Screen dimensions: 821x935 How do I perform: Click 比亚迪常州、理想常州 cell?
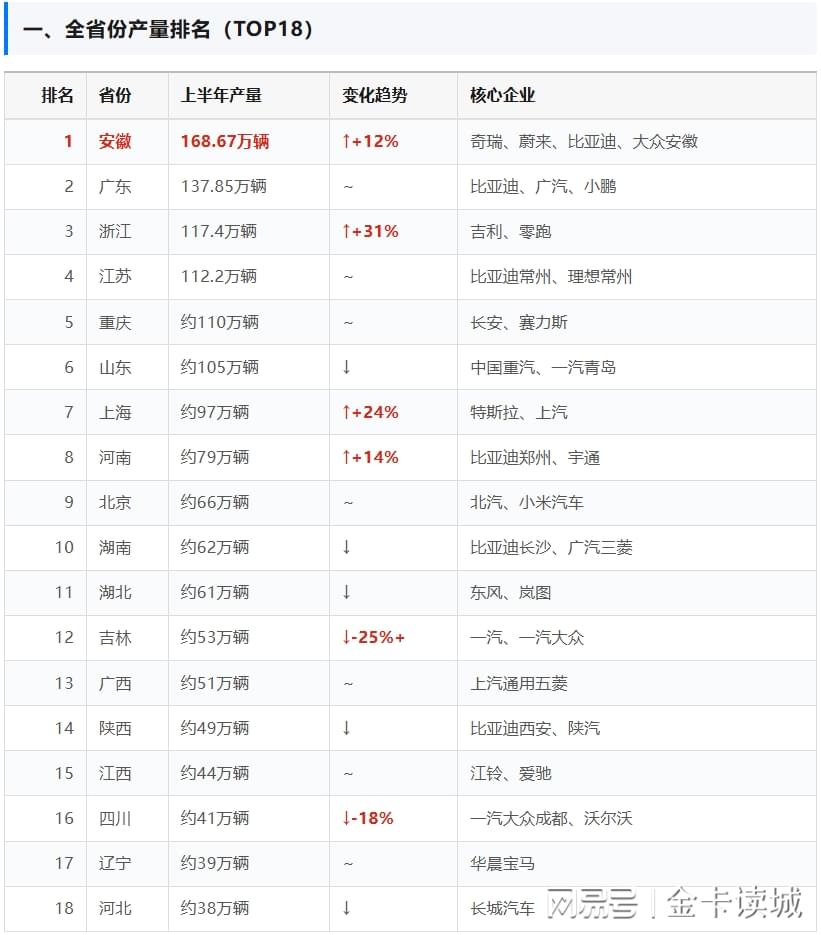(x=551, y=277)
